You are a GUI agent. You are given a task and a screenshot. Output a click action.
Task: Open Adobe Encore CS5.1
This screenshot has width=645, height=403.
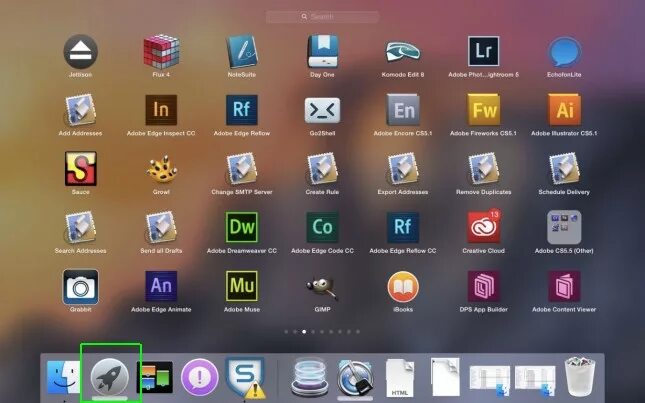(403, 110)
